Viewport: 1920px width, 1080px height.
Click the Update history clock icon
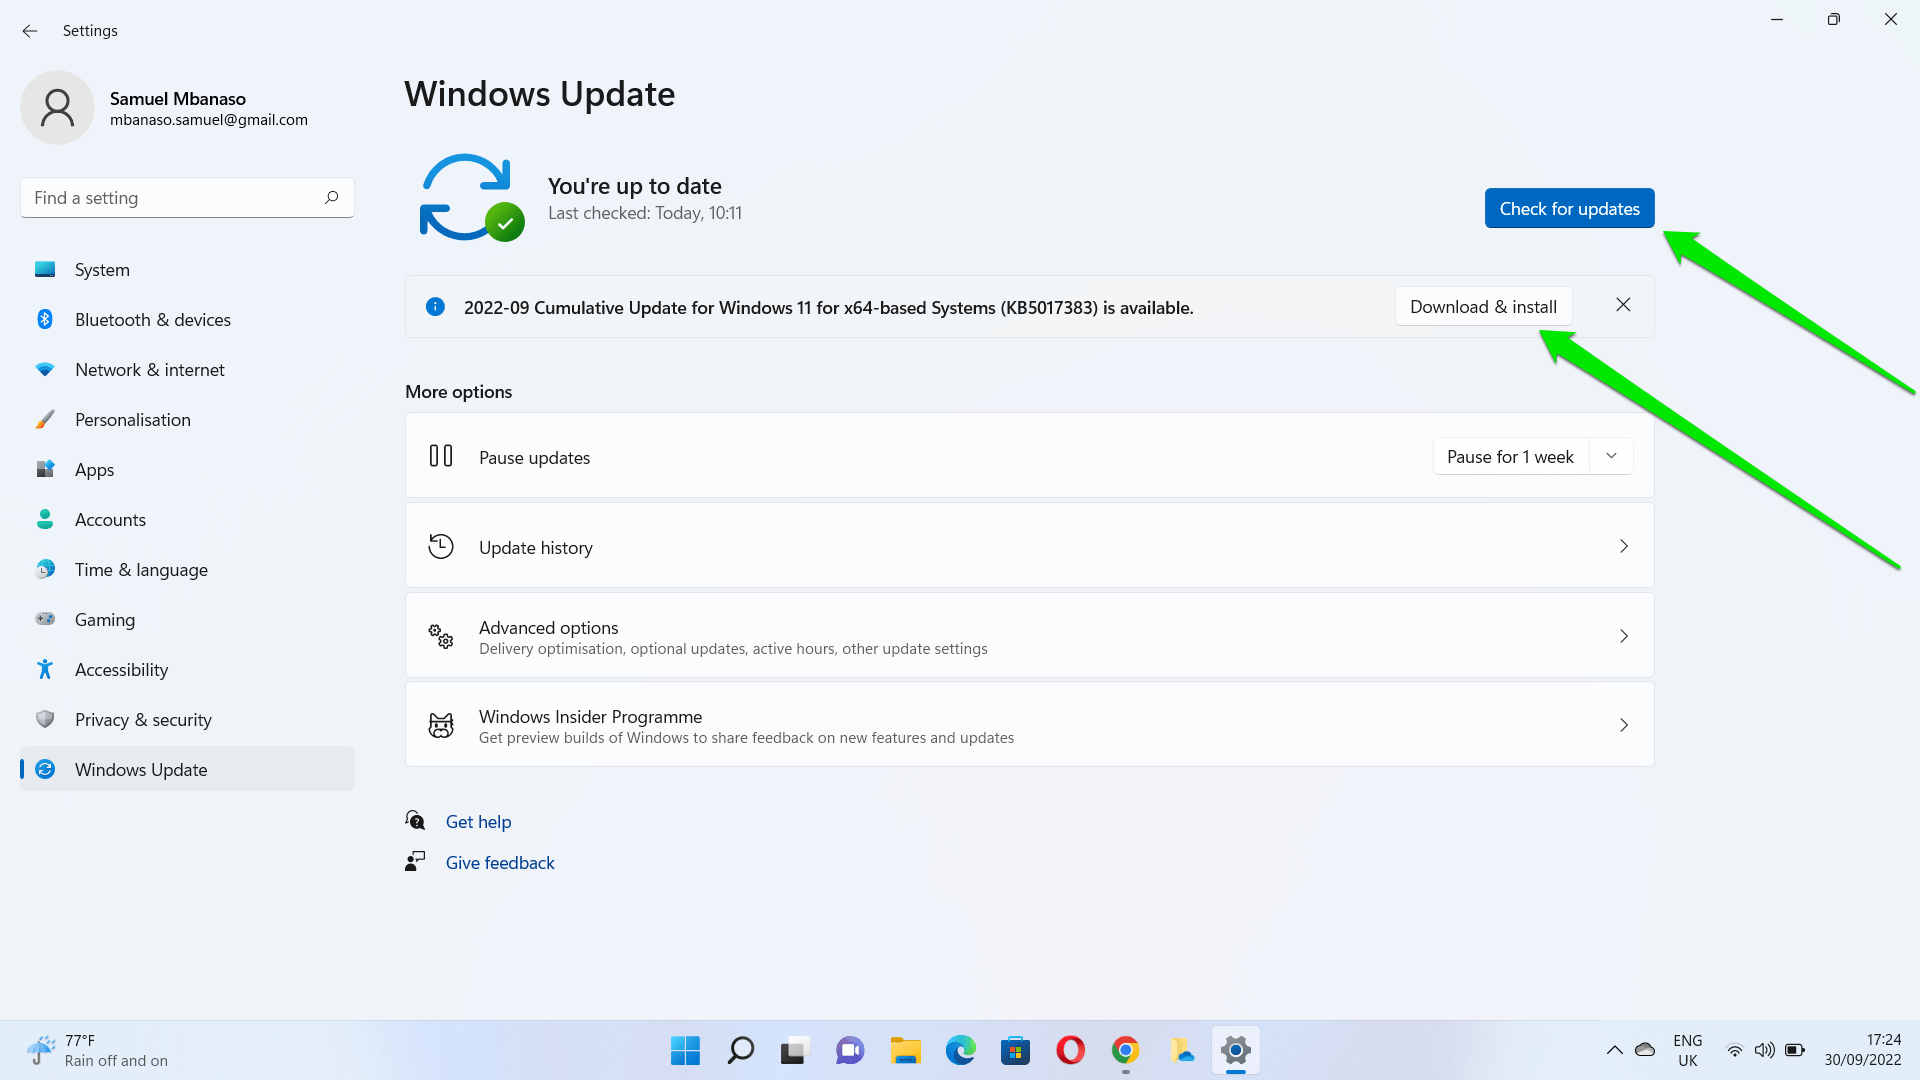coord(441,546)
